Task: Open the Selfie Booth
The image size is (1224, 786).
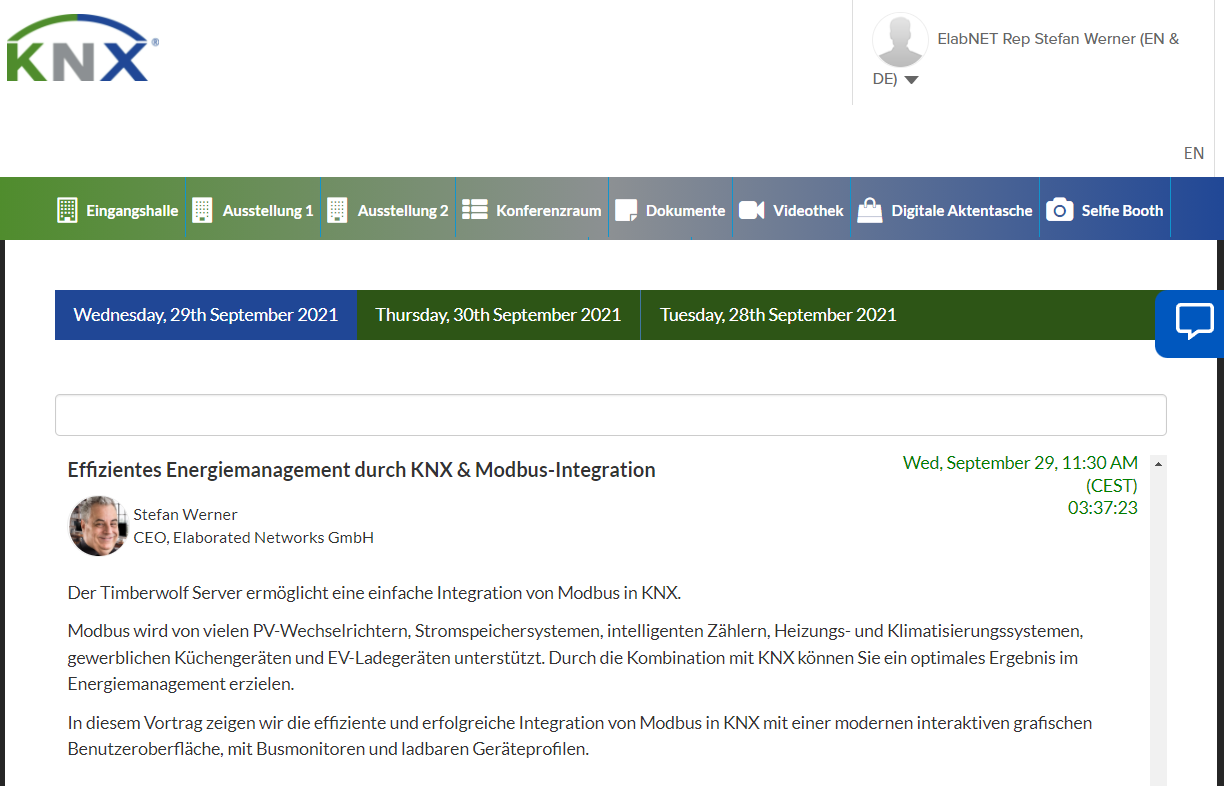Action: pos(1122,211)
